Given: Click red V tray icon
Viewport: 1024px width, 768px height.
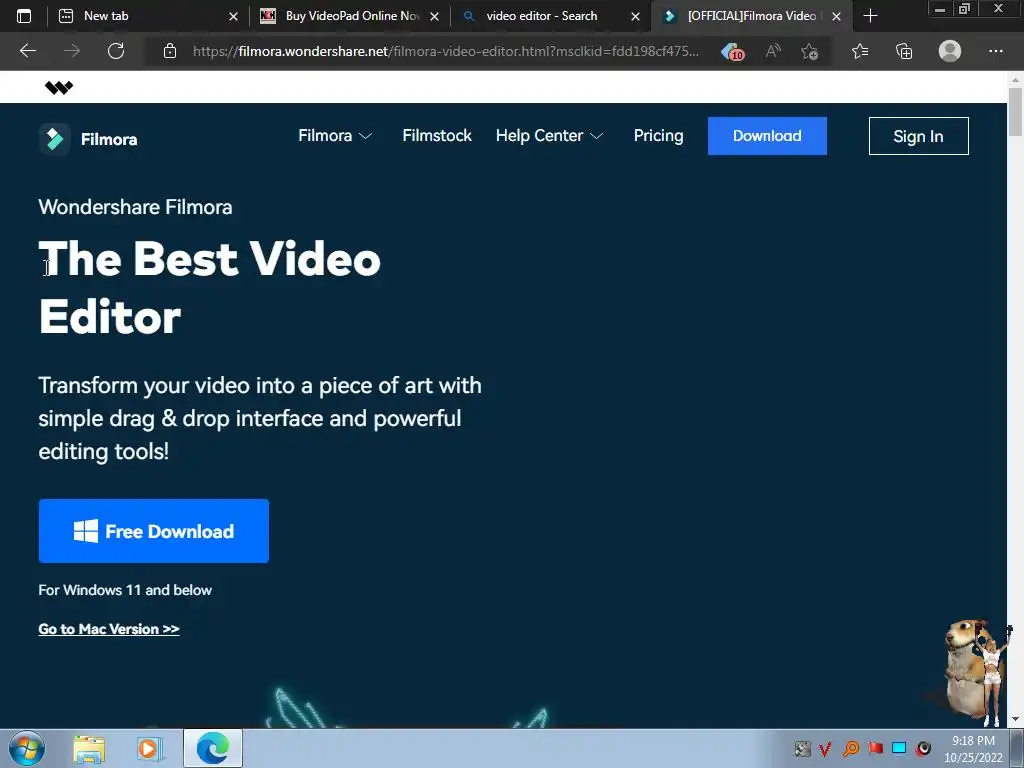Looking at the screenshot, I should (825, 748).
